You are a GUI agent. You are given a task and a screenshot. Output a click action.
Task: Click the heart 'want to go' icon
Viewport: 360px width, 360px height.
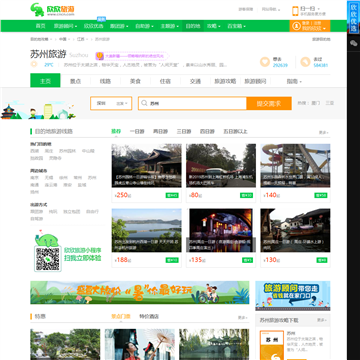265,62
